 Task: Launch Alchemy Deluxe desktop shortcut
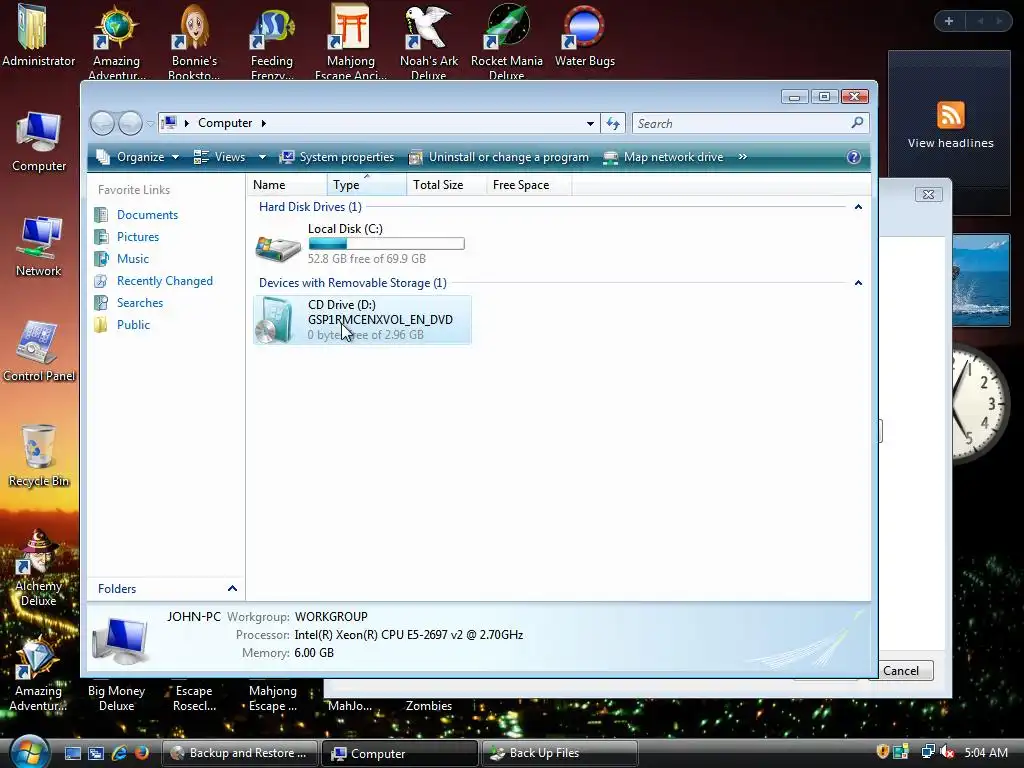39,568
